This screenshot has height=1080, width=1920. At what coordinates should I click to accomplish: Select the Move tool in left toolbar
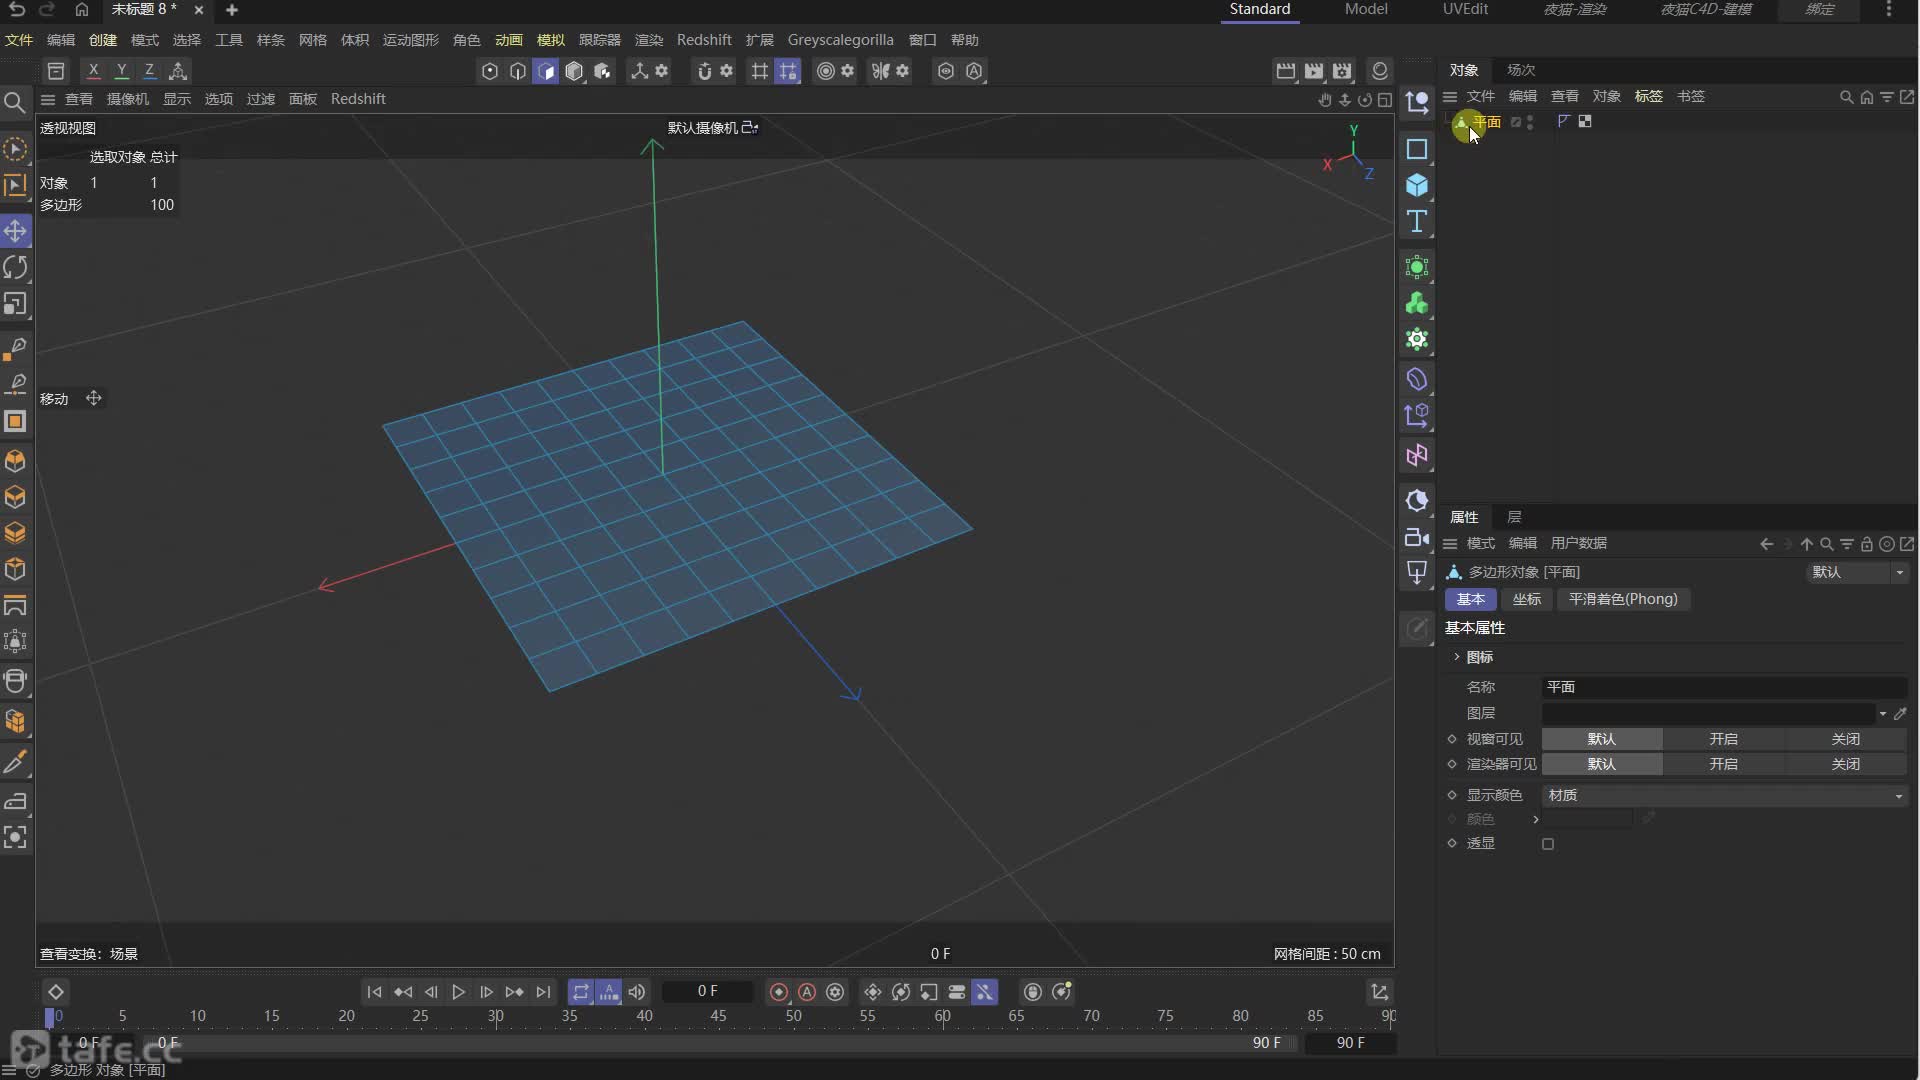(15, 231)
